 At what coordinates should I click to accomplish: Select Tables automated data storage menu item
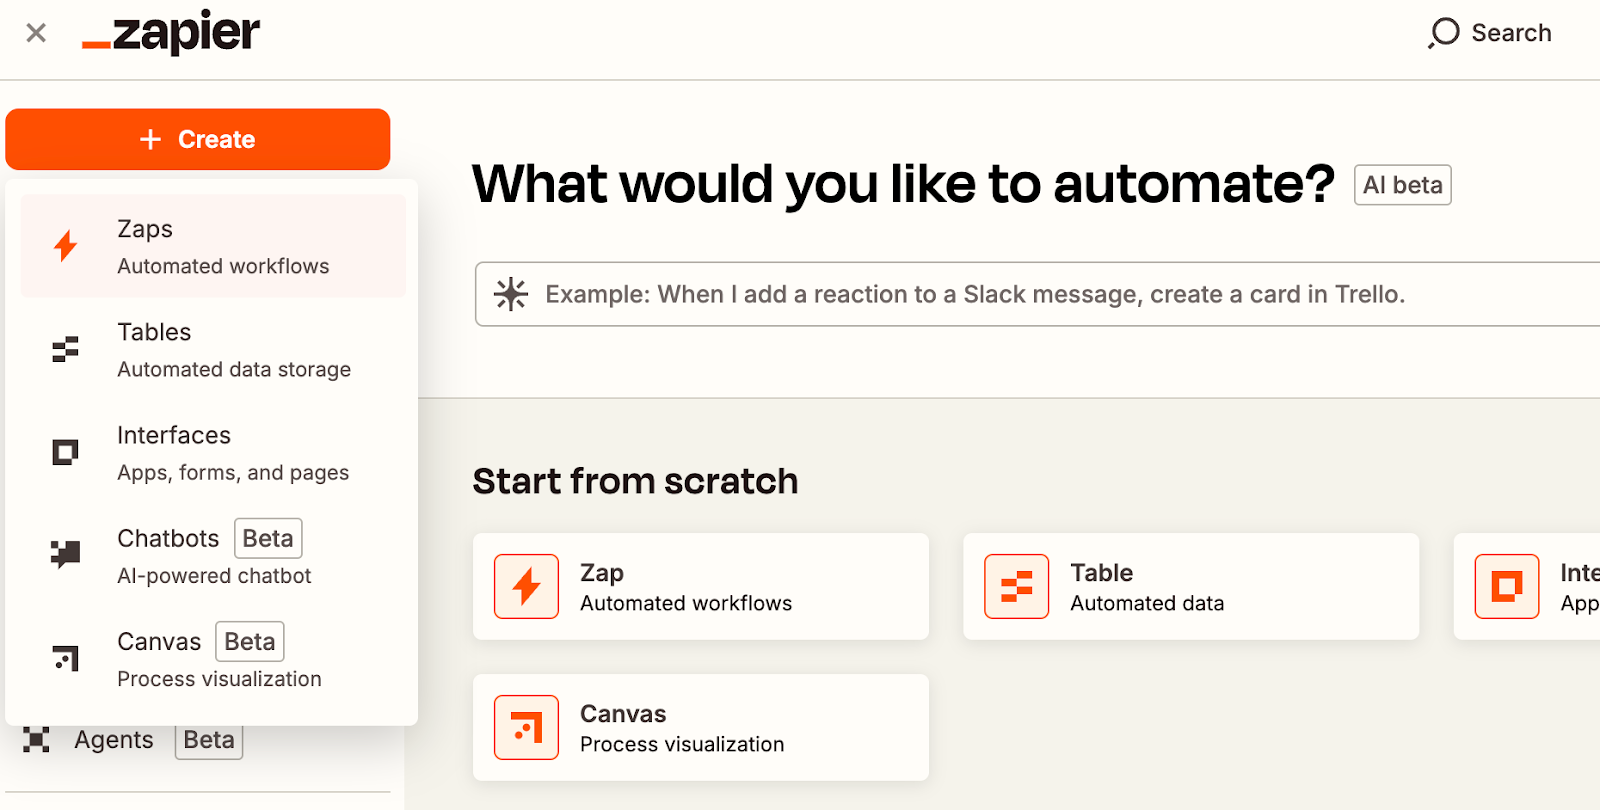click(233, 350)
